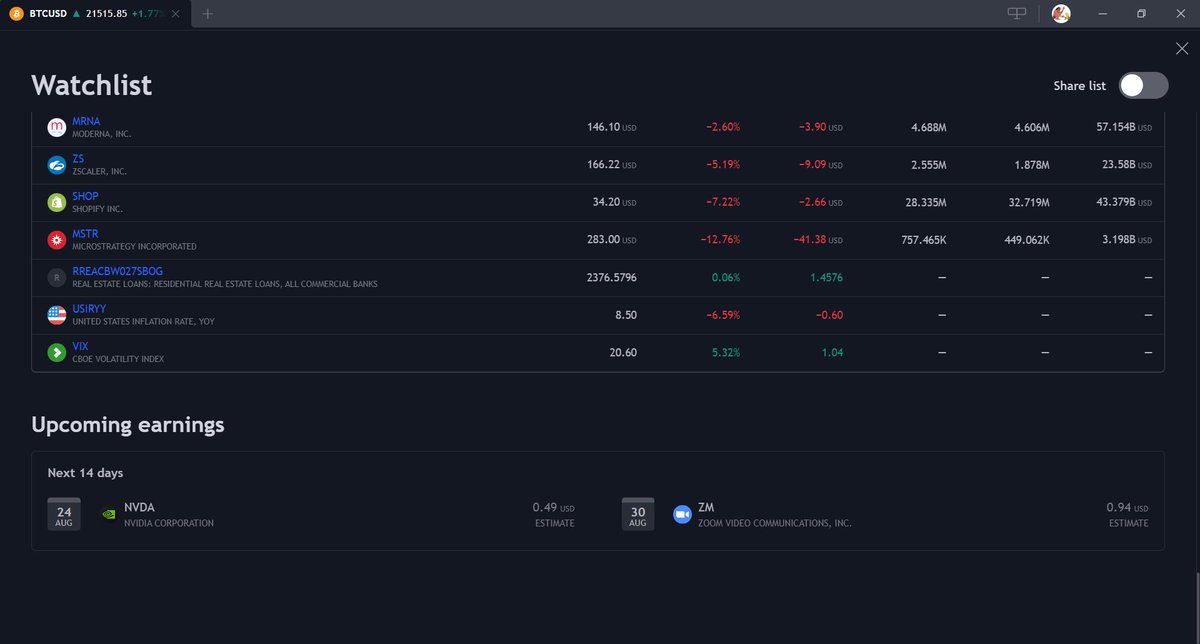Click ZS change percent −5.19%
The image size is (1200, 644).
[x=722, y=165]
